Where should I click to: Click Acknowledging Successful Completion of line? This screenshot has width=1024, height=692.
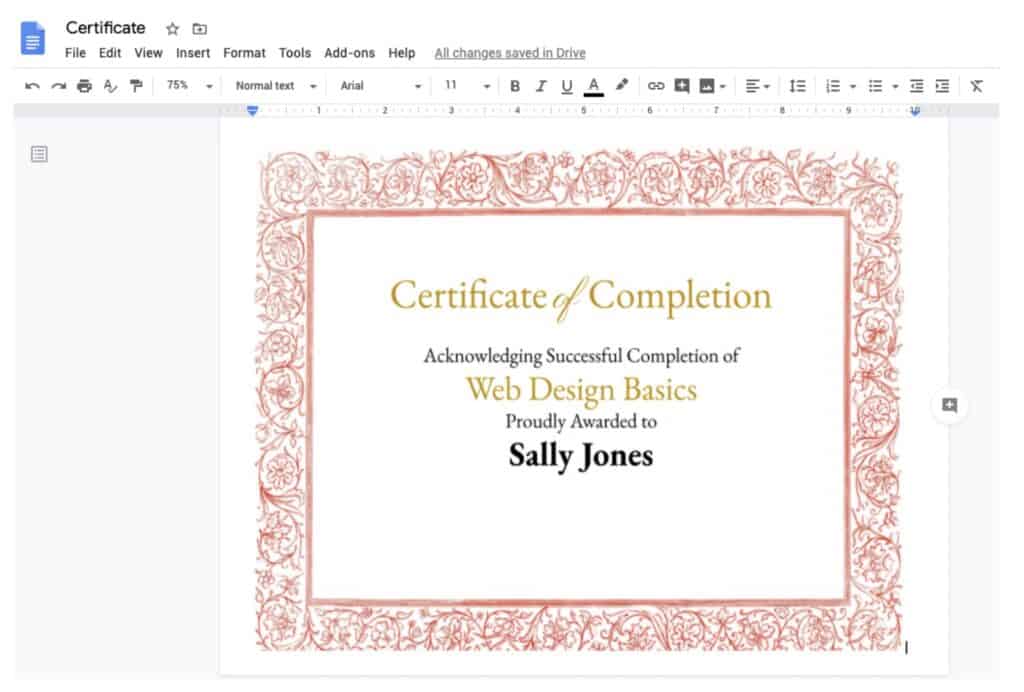click(581, 356)
